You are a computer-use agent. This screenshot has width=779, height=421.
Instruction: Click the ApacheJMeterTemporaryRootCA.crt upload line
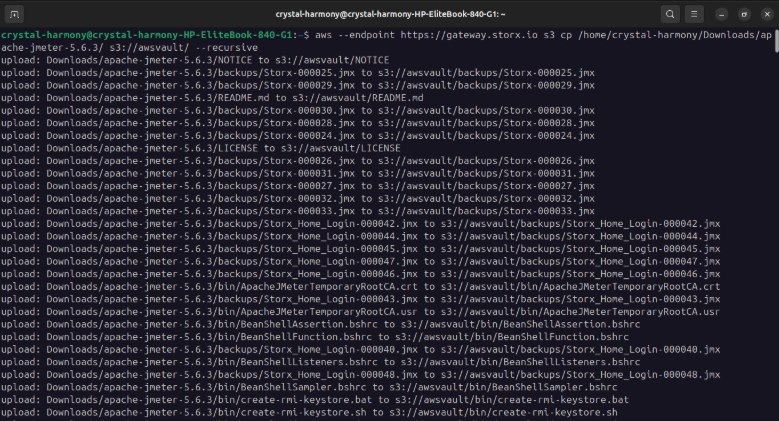361,287
